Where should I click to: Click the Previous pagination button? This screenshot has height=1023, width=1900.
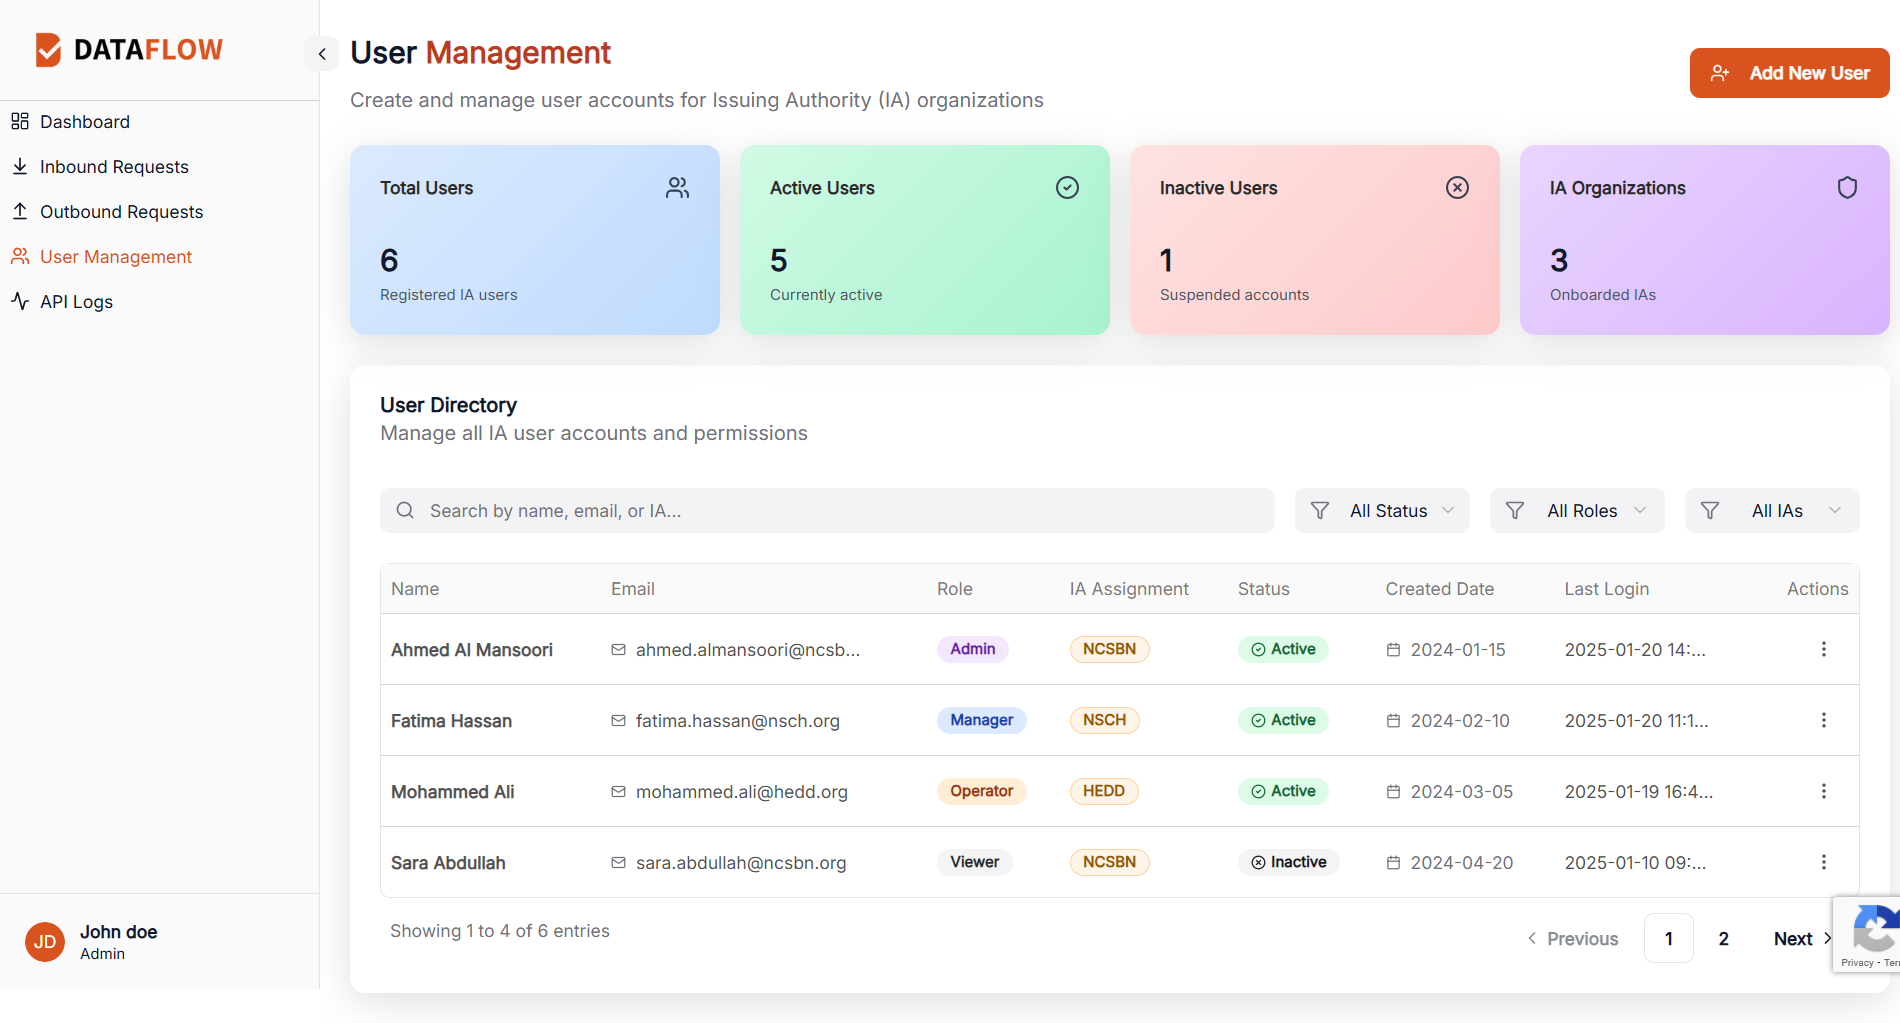click(1573, 939)
